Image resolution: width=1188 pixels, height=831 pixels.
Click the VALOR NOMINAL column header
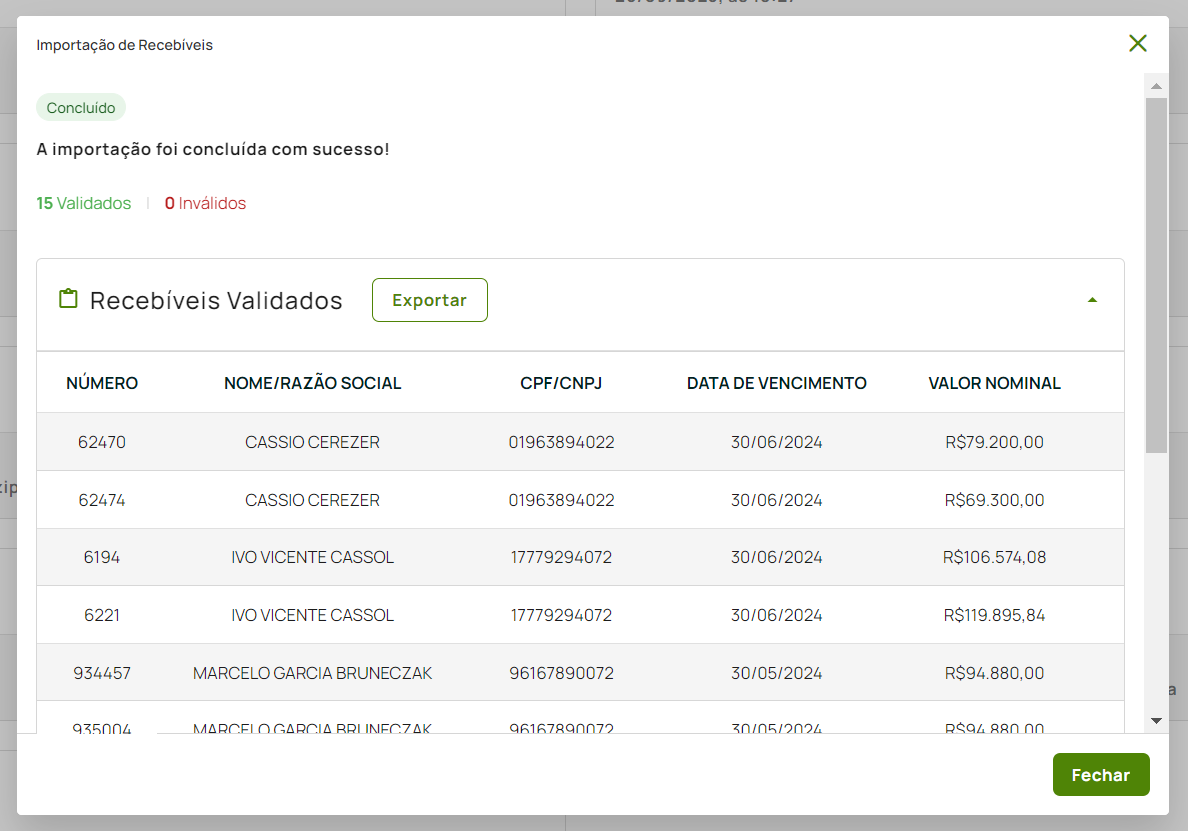(x=994, y=383)
